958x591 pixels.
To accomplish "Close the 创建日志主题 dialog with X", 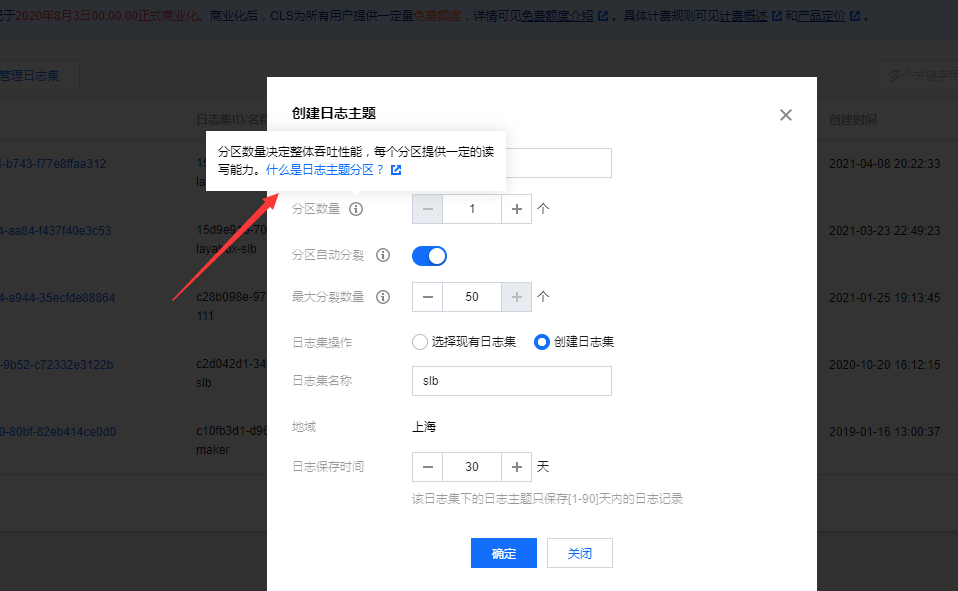I will (786, 115).
